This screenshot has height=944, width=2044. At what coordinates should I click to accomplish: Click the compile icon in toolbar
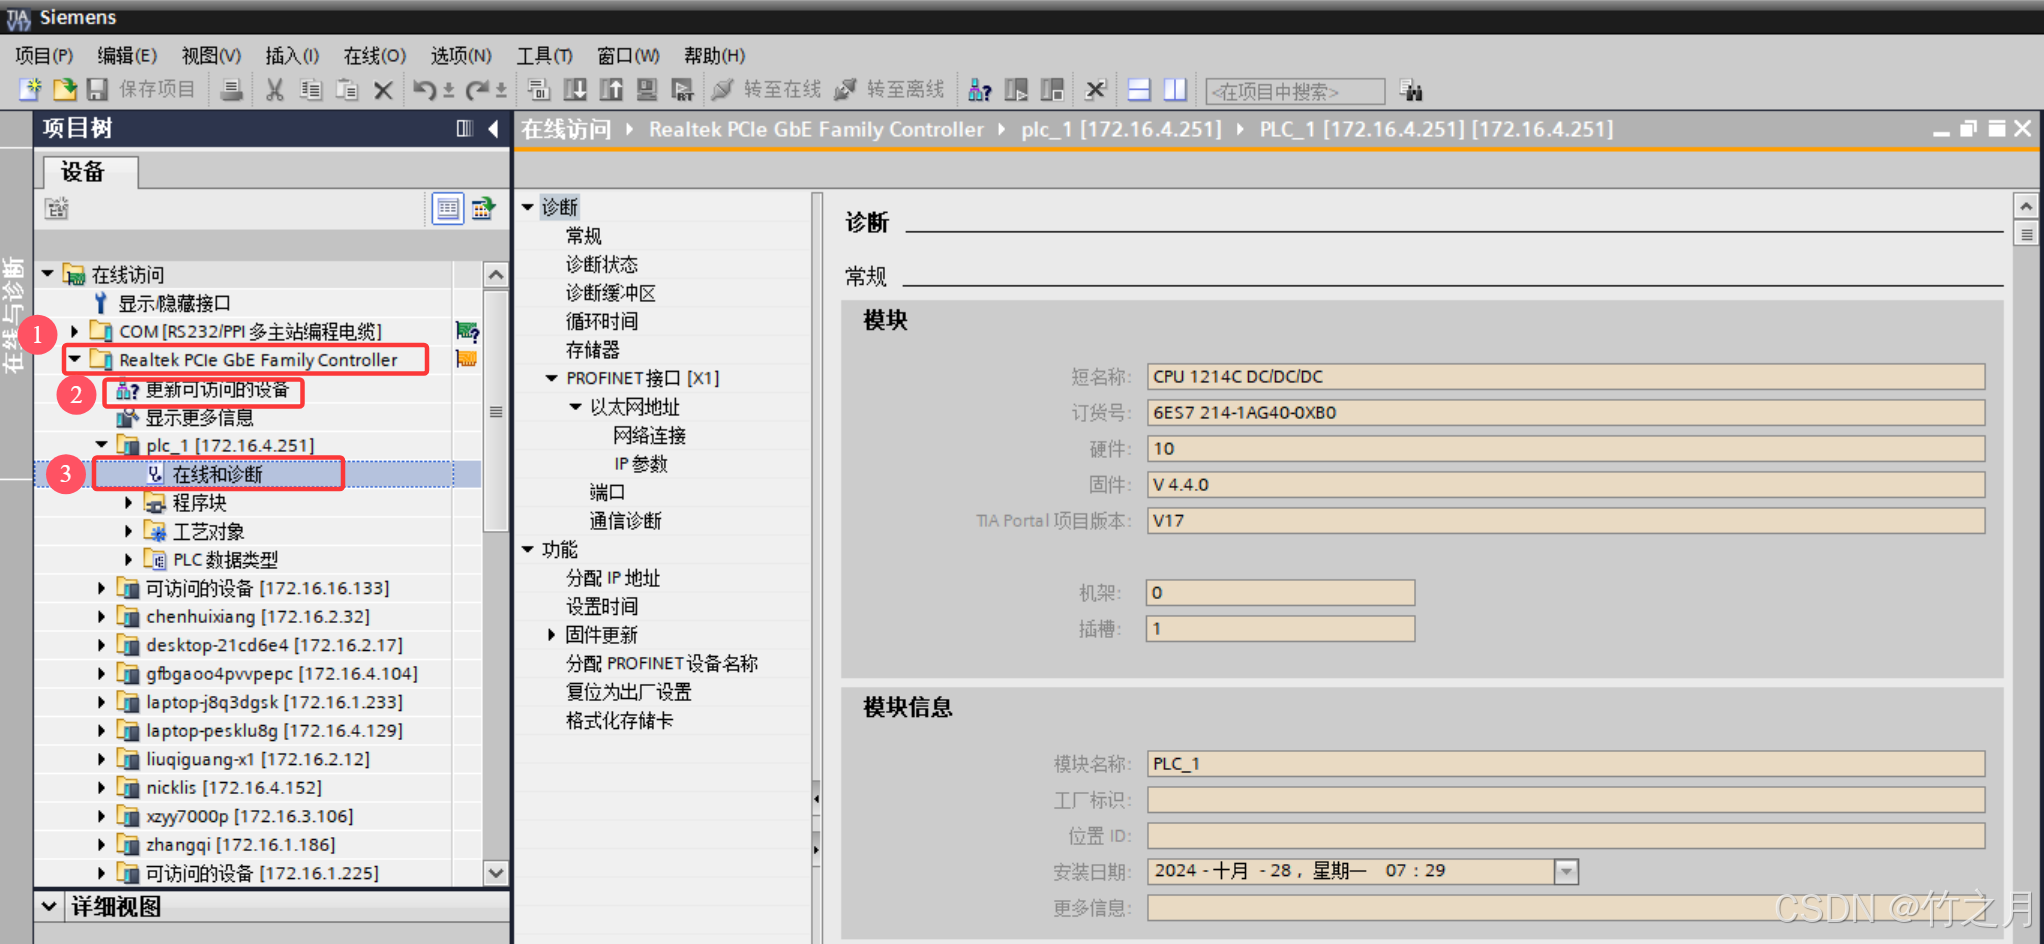(x=539, y=90)
